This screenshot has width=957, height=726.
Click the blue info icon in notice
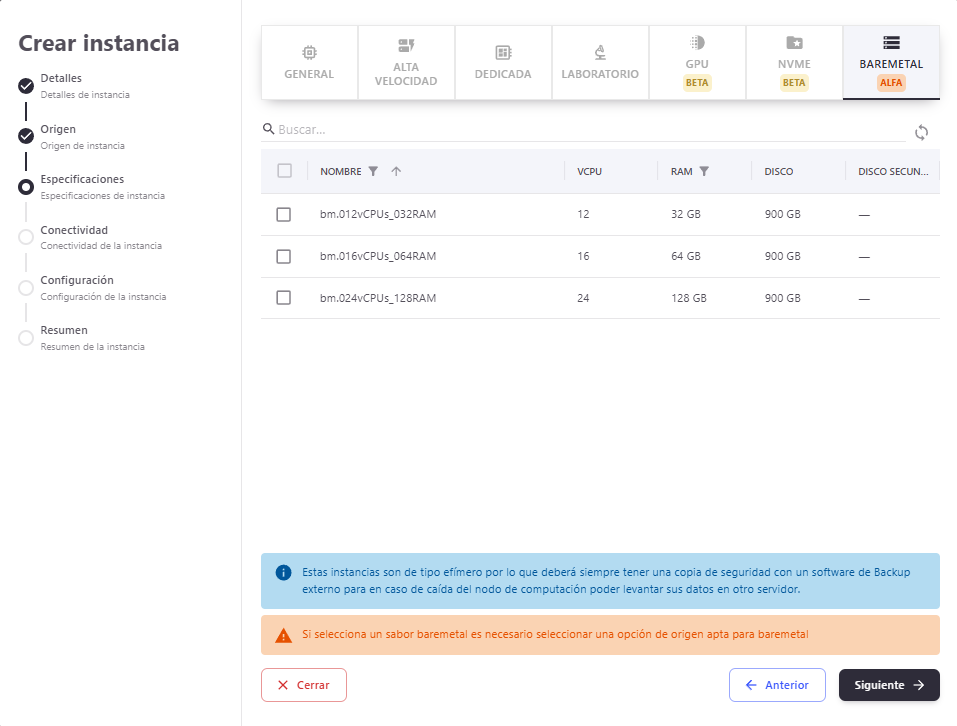pos(283,573)
